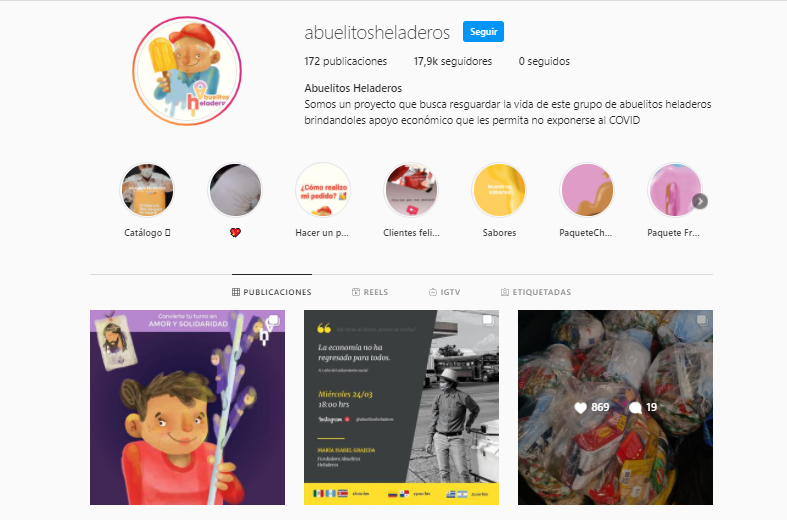Switch to the IGTV tab

[445, 292]
